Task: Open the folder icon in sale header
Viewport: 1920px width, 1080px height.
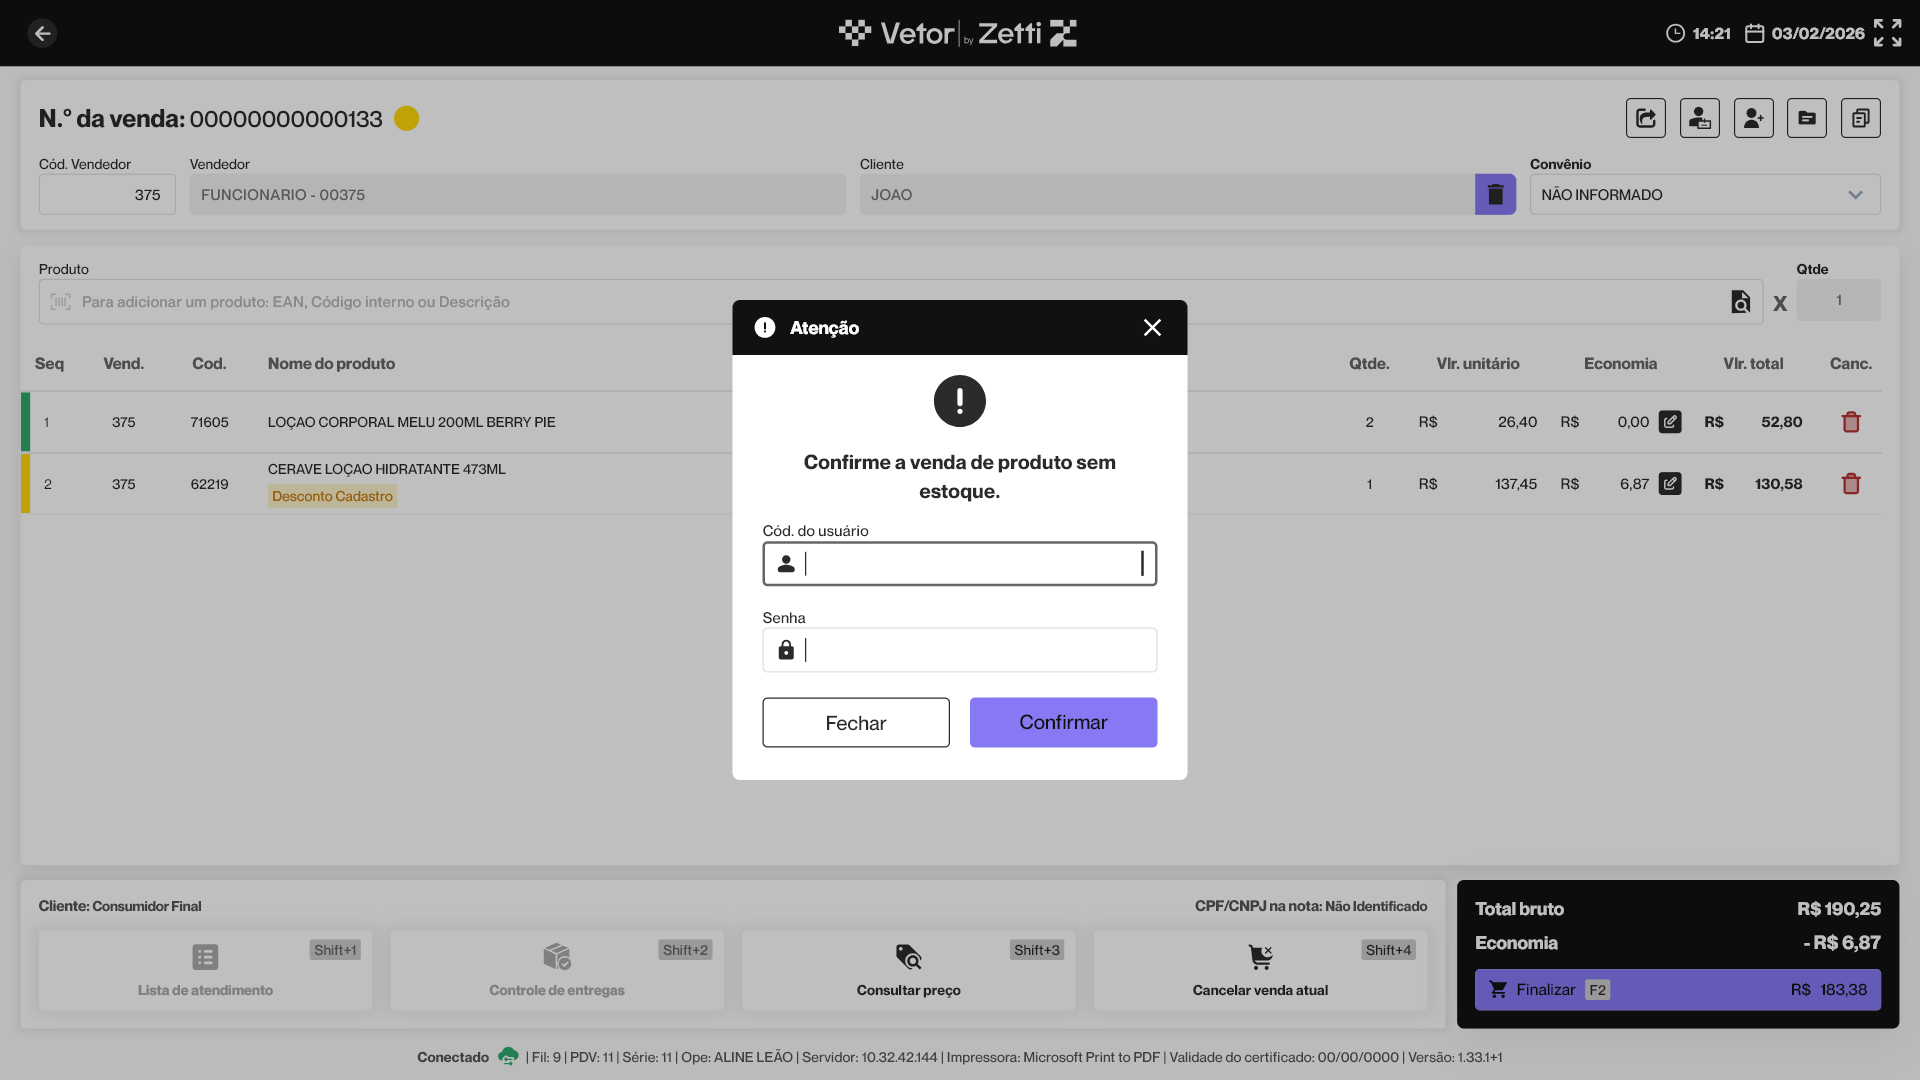Action: click(x=1806, y=118)
